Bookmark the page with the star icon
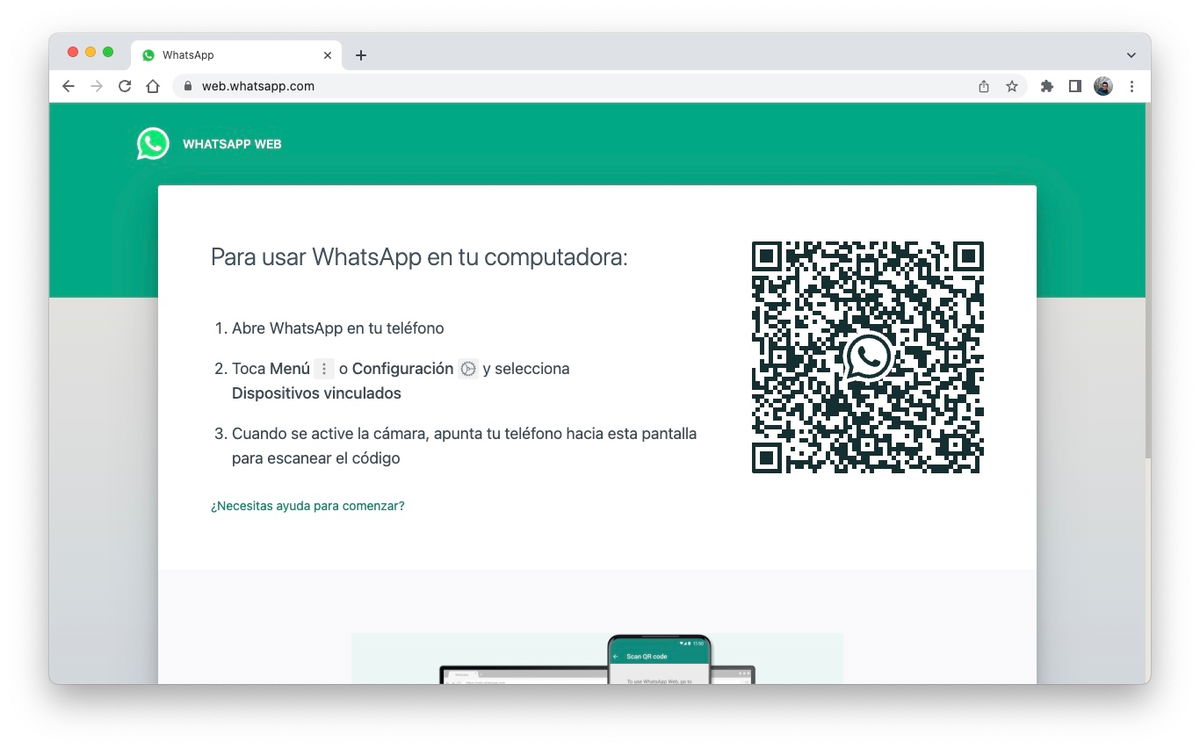This screenshot has height=749, width=1200. (x=1012, y=86)
